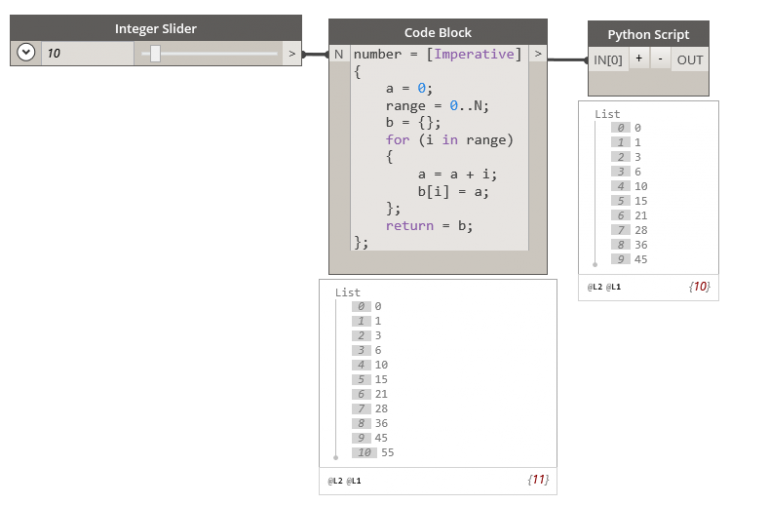Click the Code Block output port arrow

[x=538, y=54]
